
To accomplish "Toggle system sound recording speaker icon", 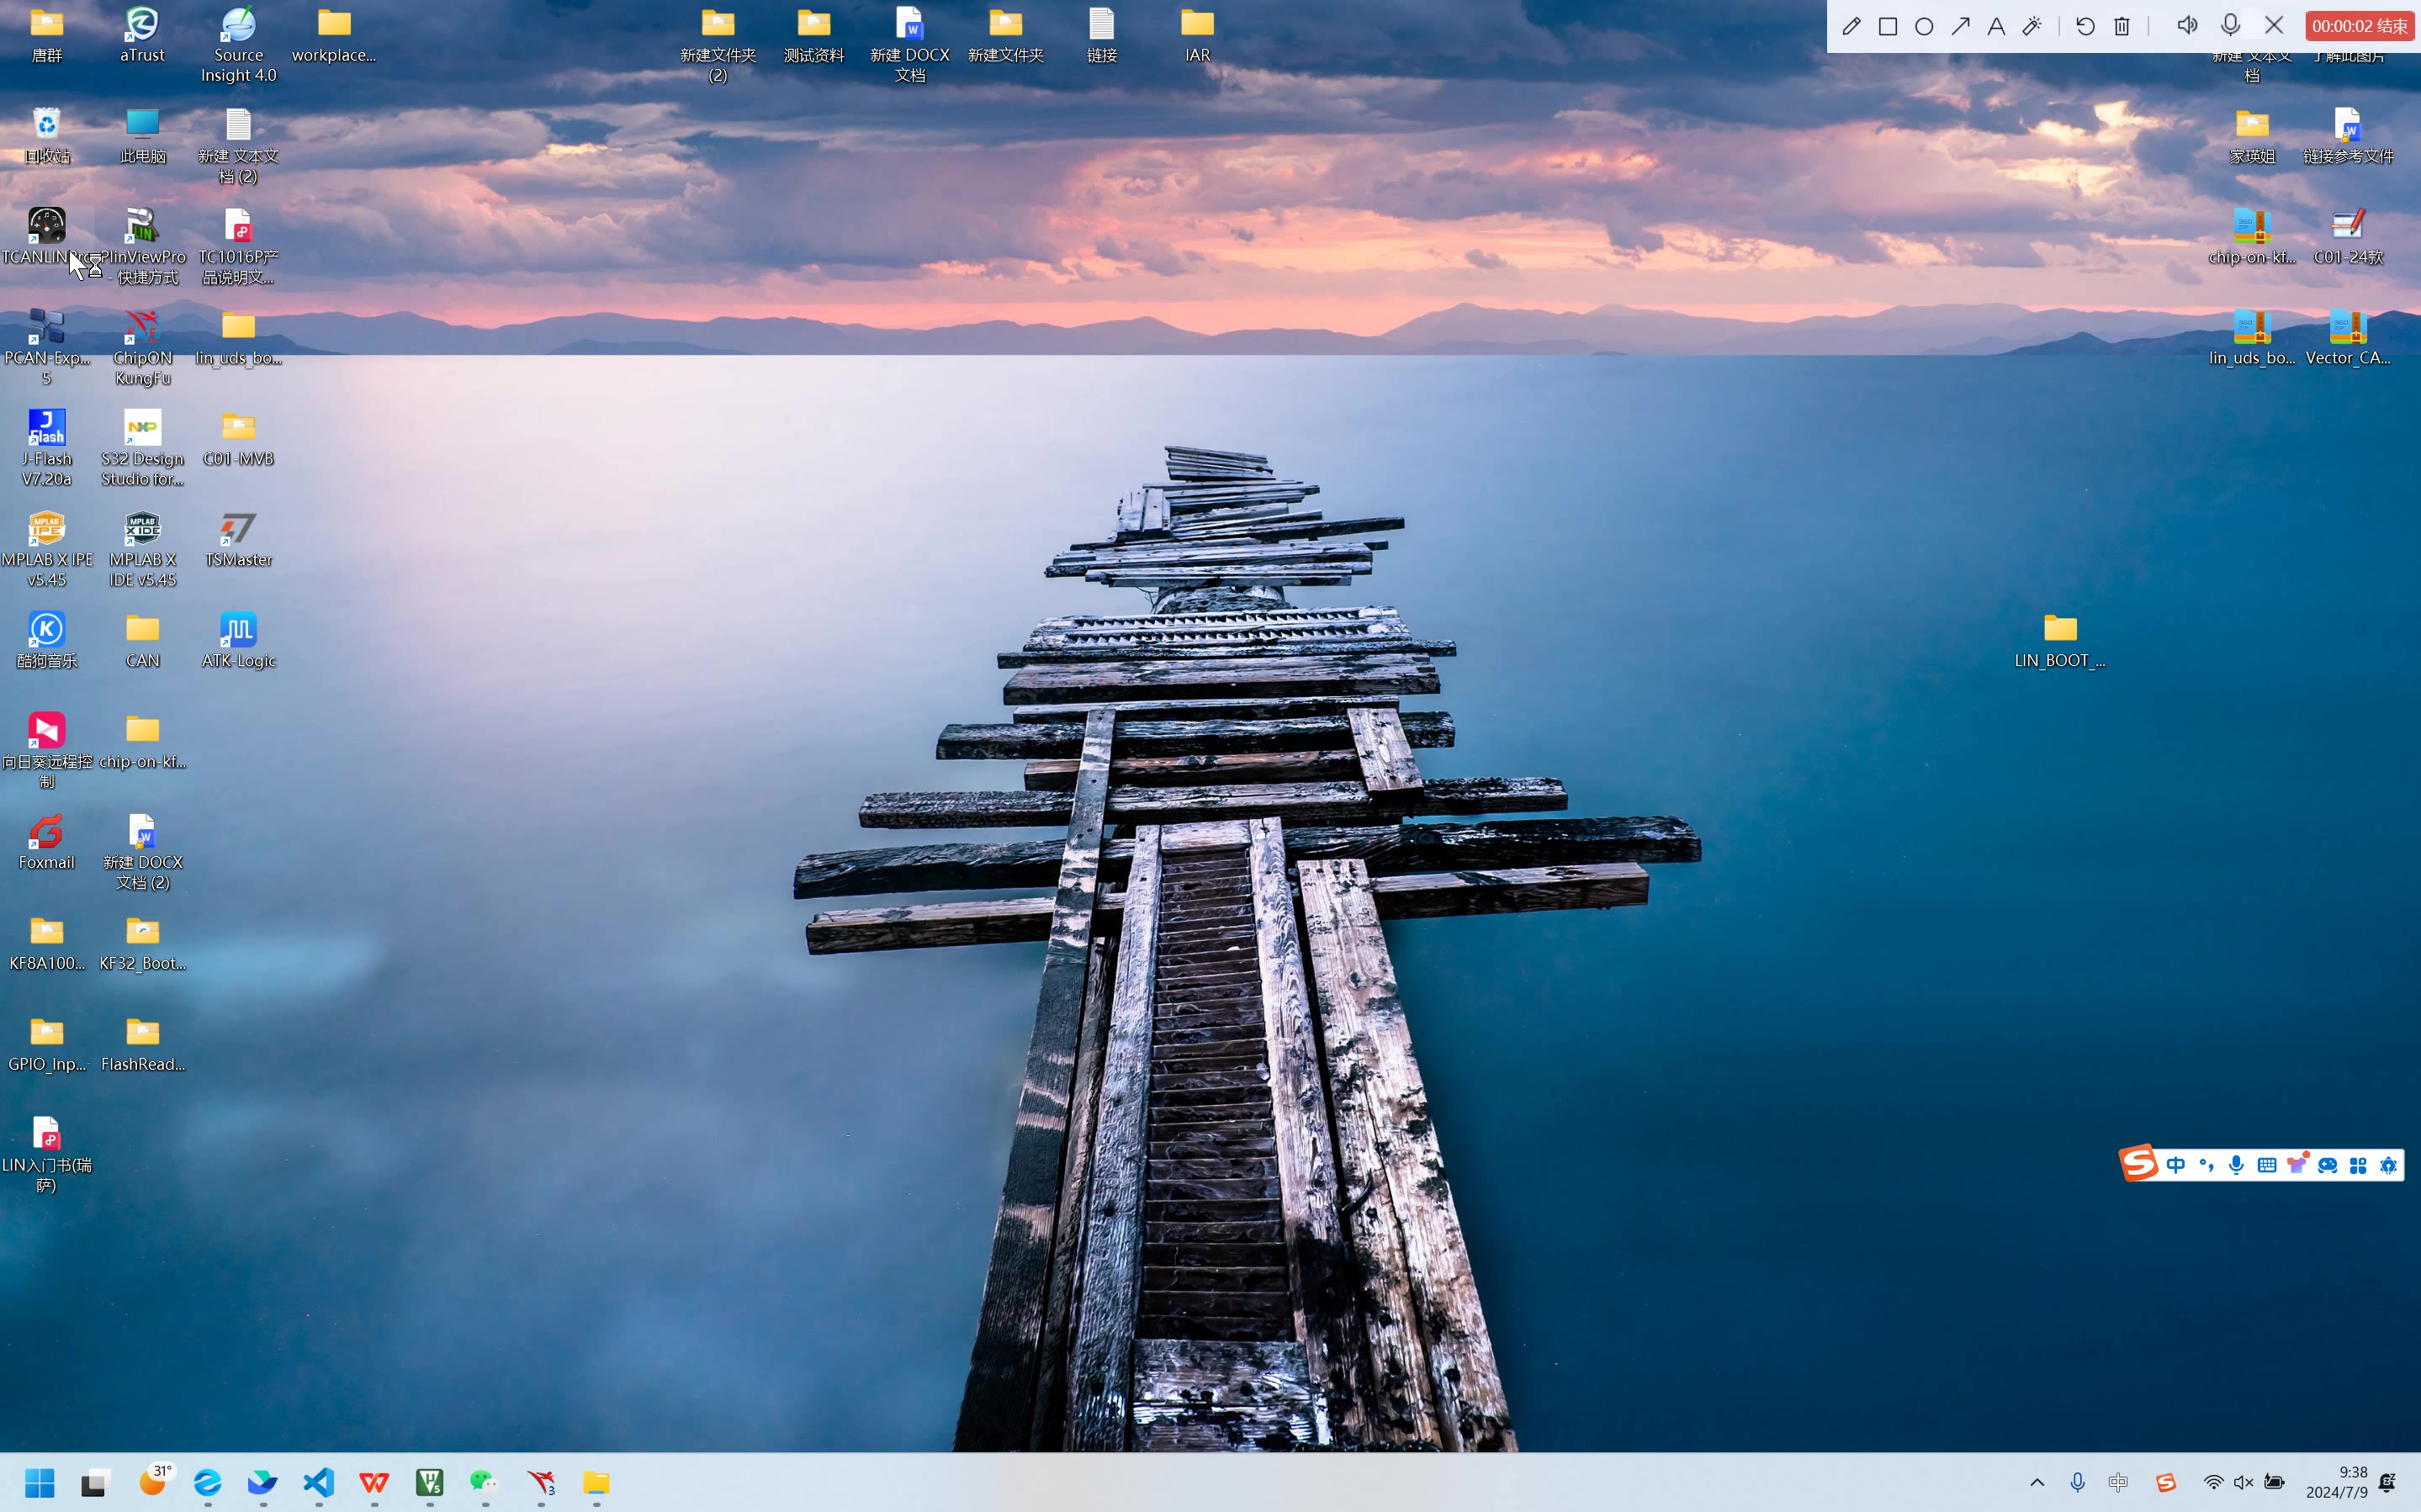I will 2187,27.
